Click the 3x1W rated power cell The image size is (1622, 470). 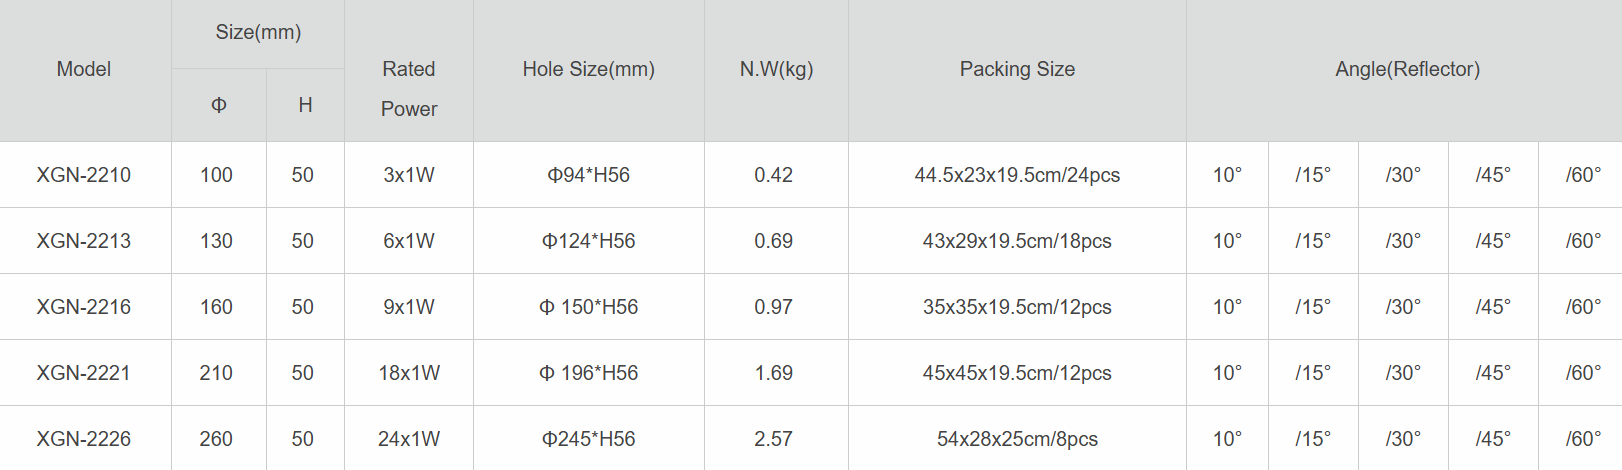(x=409, y=175)
